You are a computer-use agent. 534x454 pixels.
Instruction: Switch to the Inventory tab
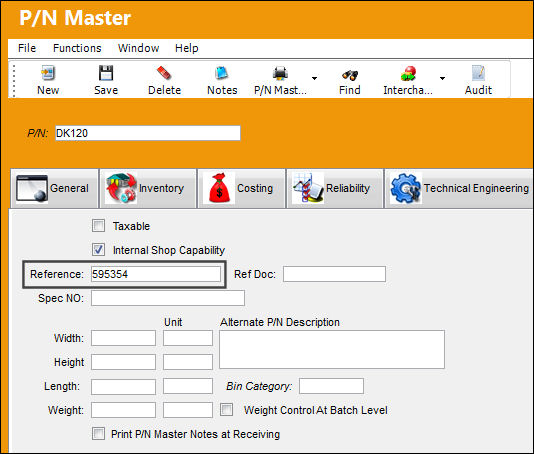pyautogui.click(x=147, y=188)
